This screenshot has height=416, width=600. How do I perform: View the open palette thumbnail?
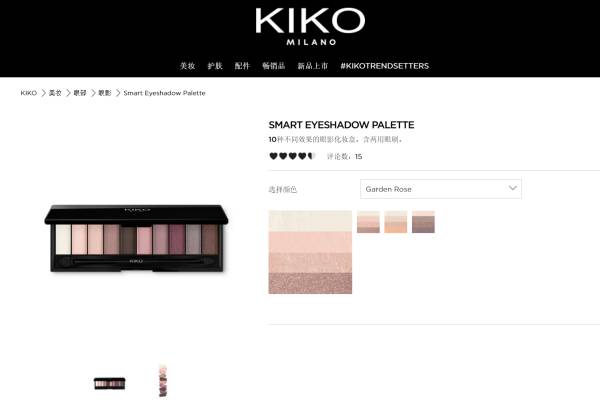tap(109, 383)
